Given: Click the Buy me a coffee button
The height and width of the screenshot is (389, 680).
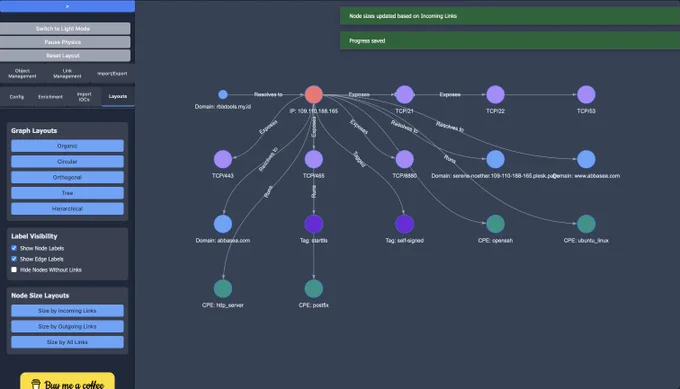Looking at the screenshot, I should [68, 382].
